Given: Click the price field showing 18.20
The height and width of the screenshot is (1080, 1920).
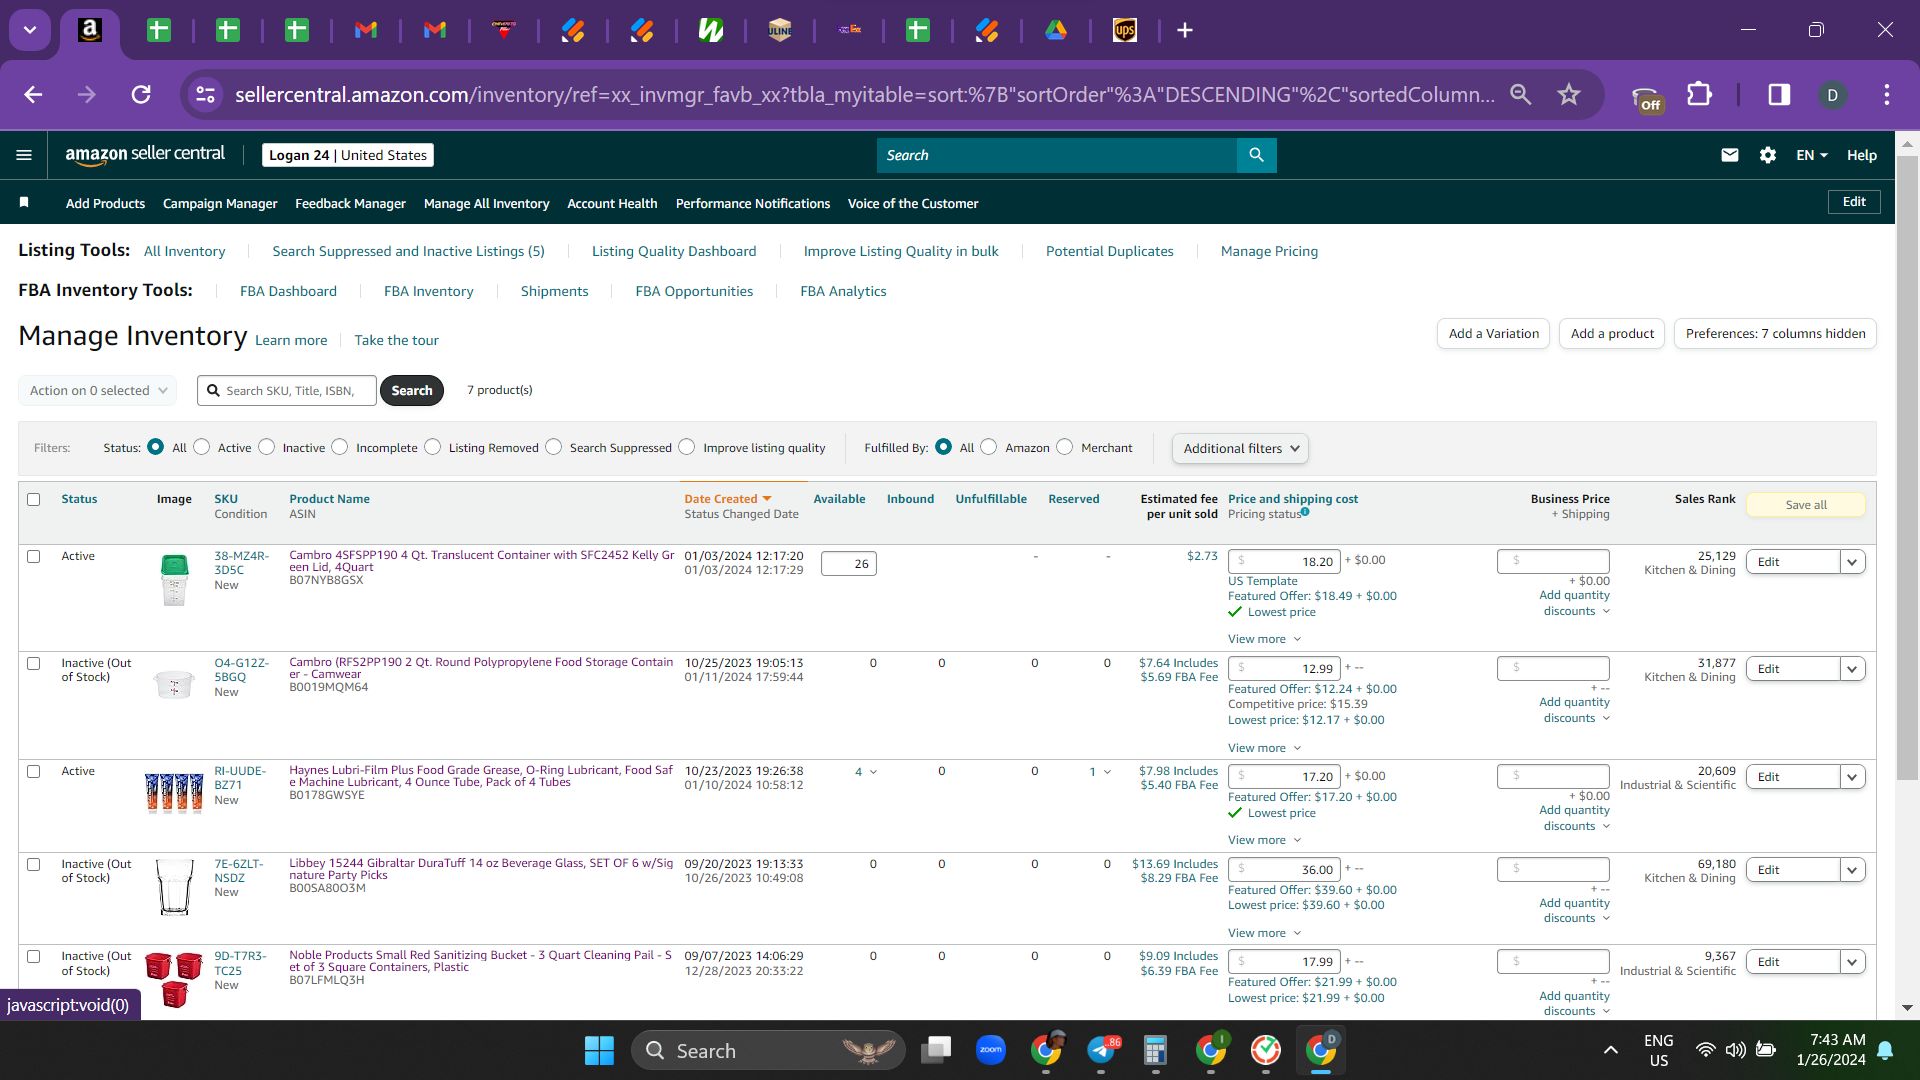Looking at the screenshot, I should [1284, 562].
